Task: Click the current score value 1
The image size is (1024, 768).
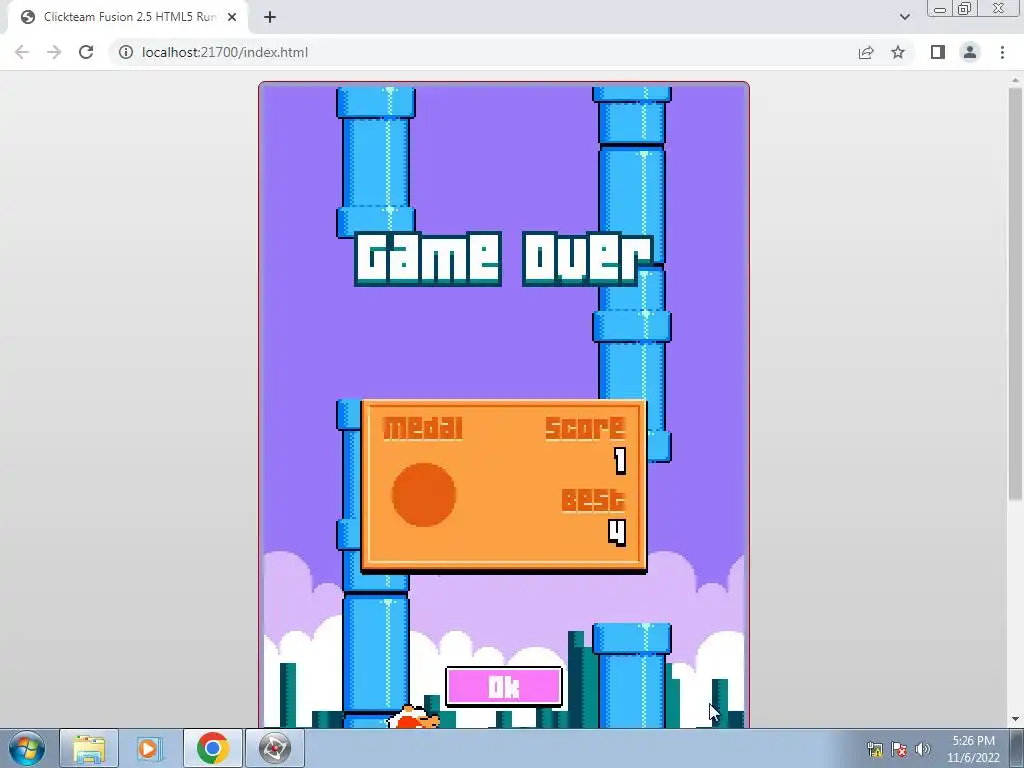Action: 620,461
